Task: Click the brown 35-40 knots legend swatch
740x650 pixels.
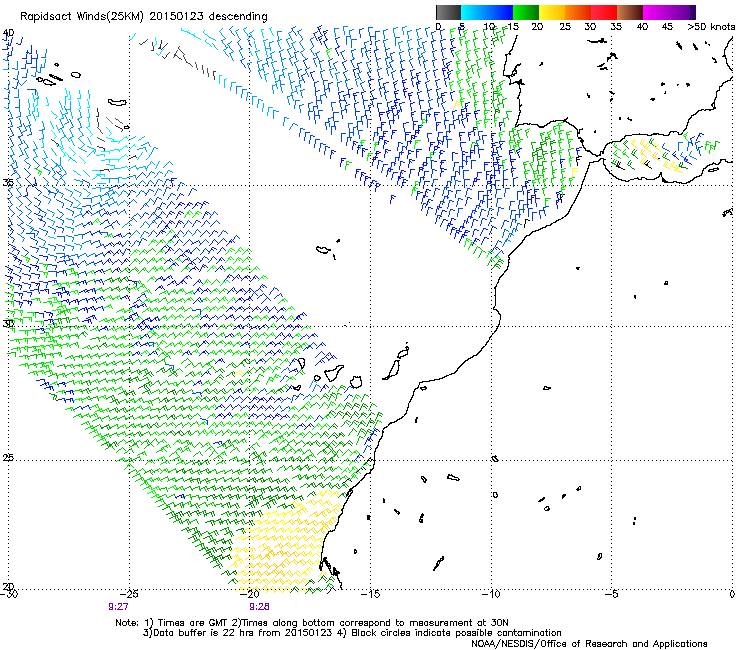Action: coord(630,12)
